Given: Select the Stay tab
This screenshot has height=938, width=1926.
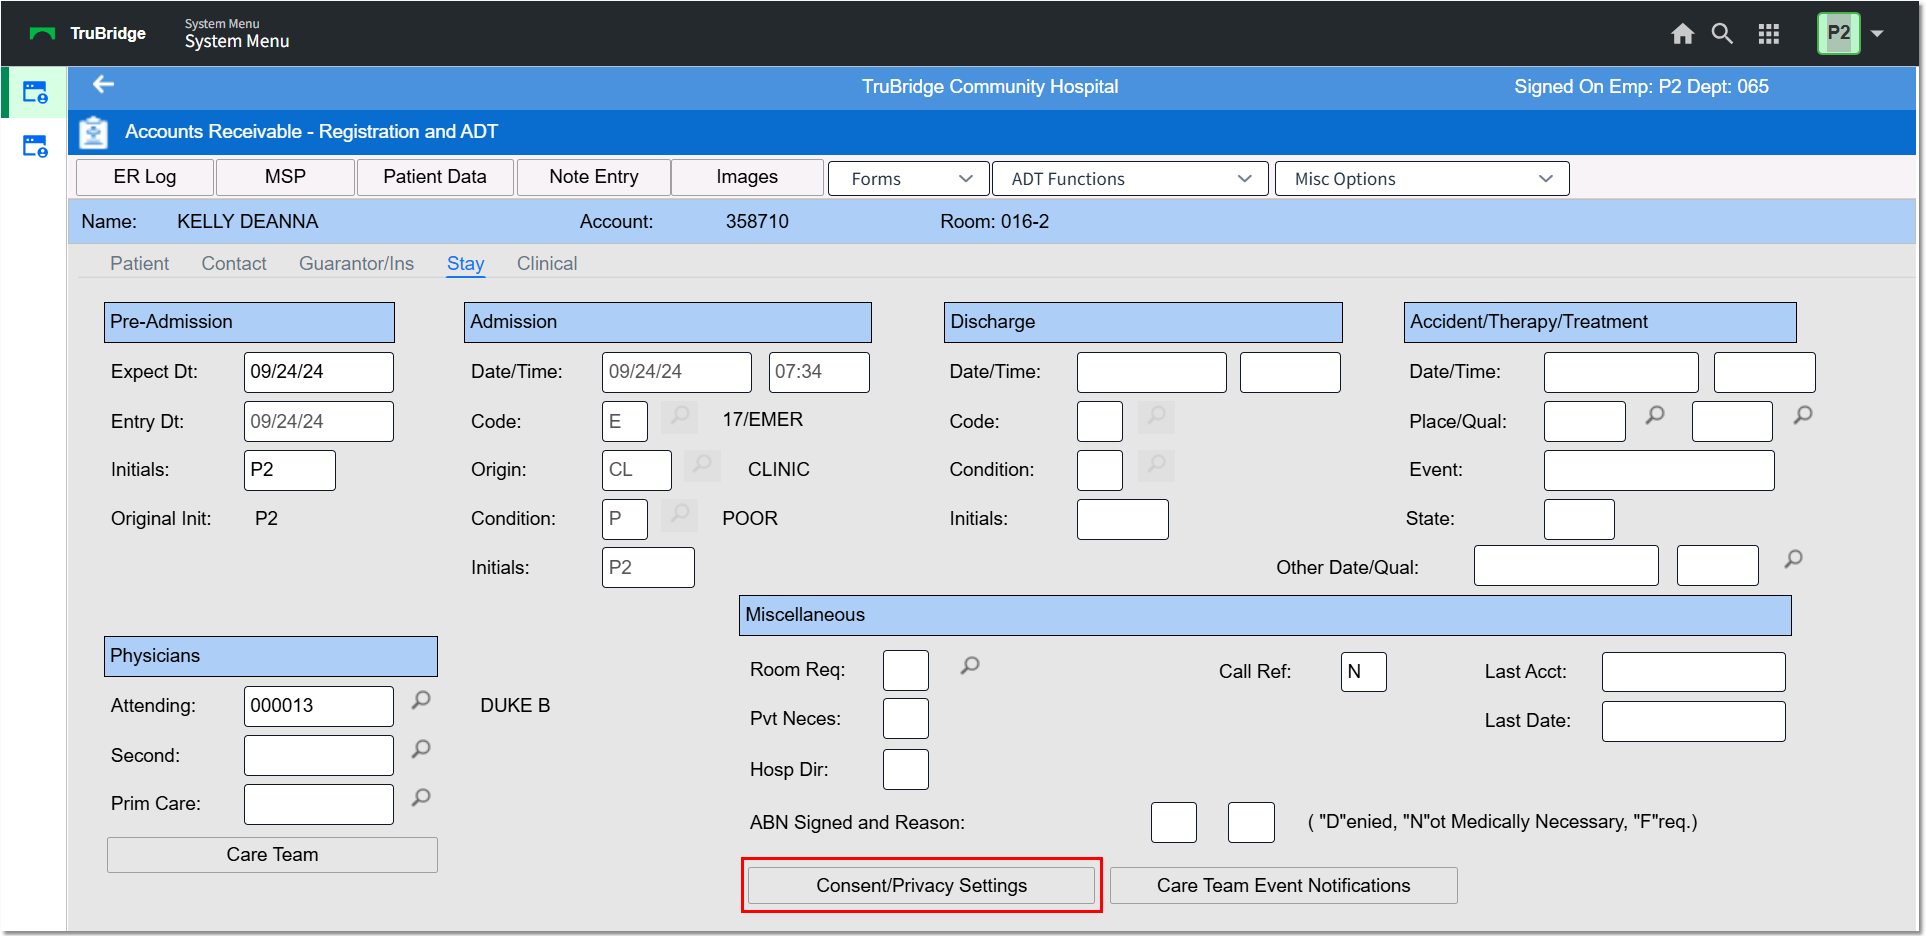Looking at the screenshot, I should (x=465, y=264).
